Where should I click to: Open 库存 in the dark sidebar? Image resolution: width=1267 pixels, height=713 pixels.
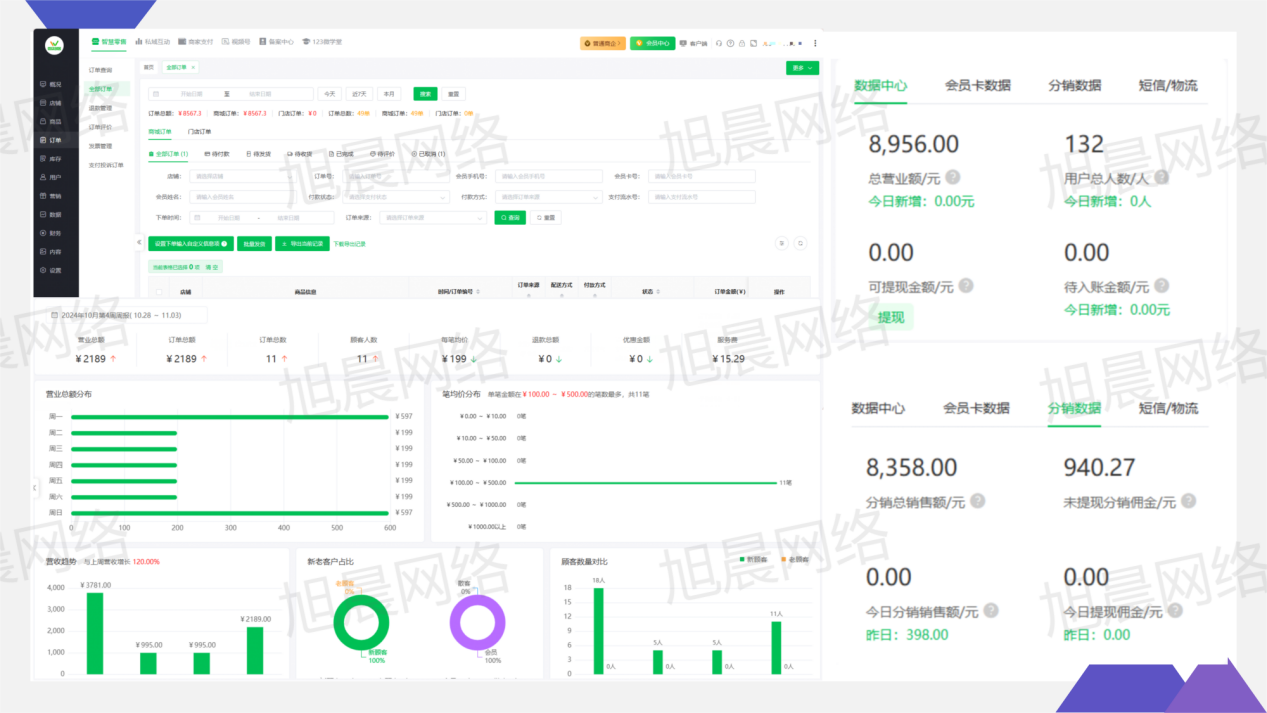coord(55,159)
